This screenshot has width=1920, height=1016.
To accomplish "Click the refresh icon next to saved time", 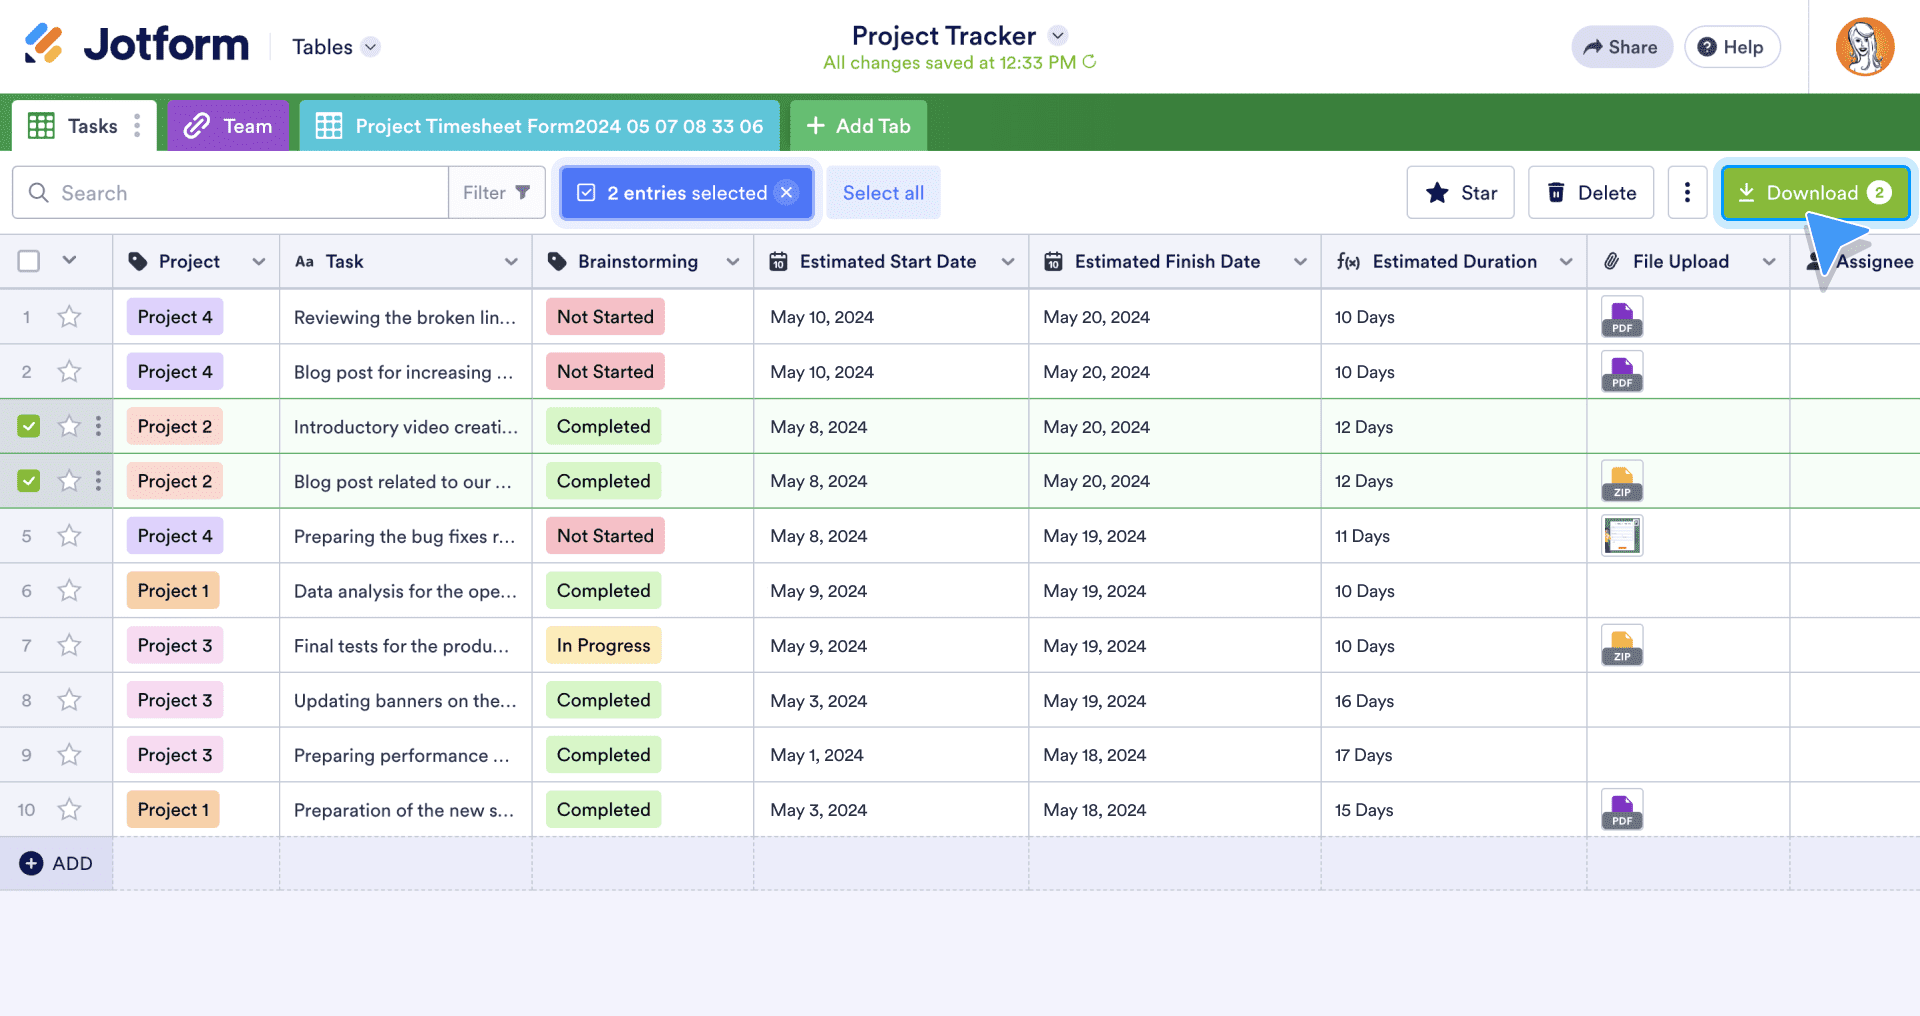I will point(1090,62).
